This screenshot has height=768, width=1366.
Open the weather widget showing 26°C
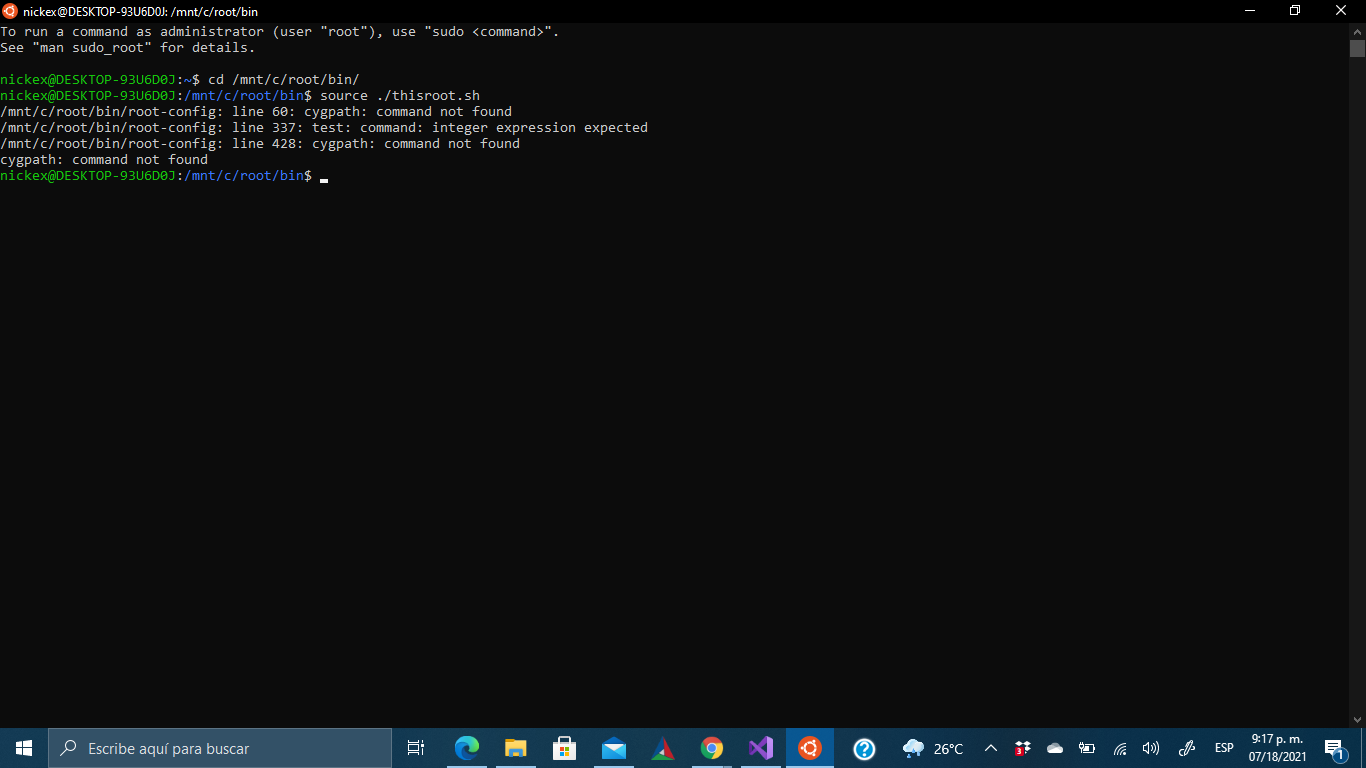click(933, 748)
